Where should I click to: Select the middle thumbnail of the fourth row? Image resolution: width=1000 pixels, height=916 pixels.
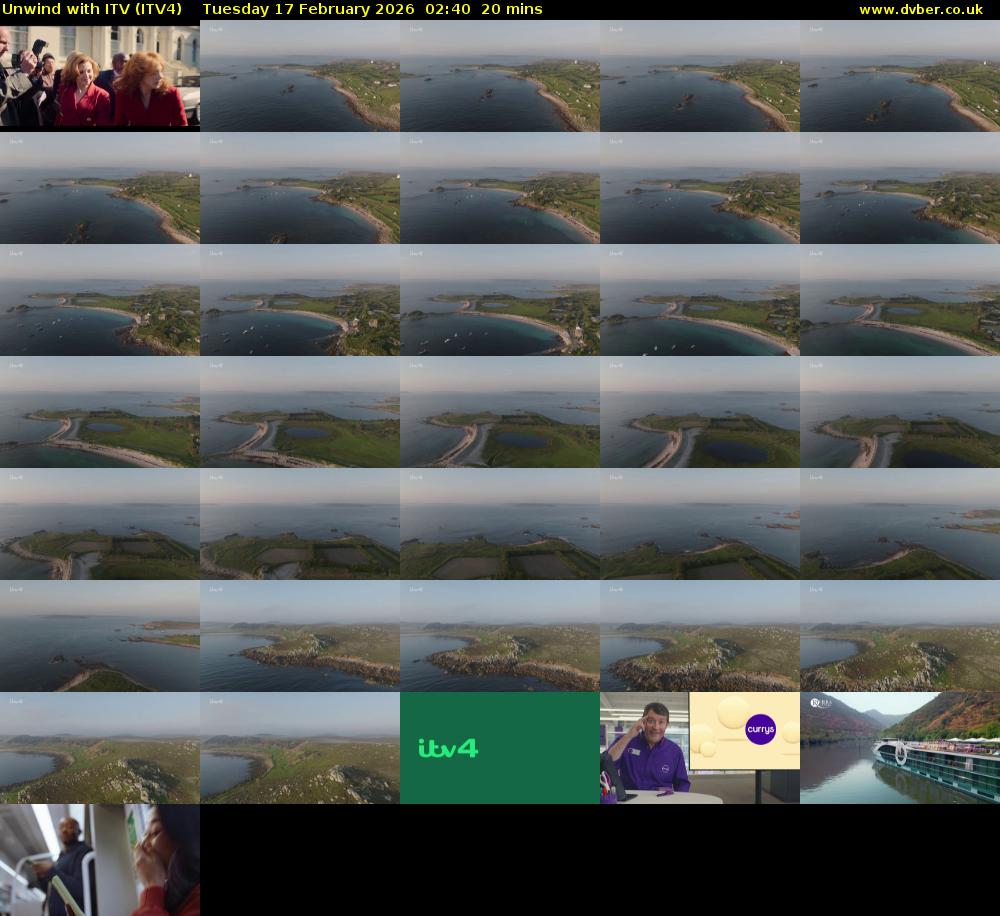pyautogui.click(x=500, y=412)
